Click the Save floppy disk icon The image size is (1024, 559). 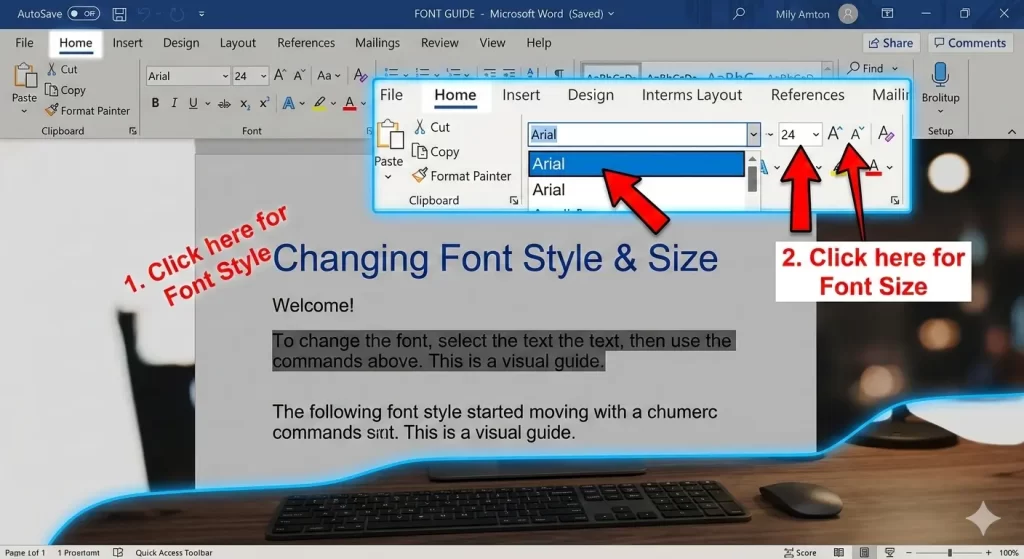coord(120,14)
